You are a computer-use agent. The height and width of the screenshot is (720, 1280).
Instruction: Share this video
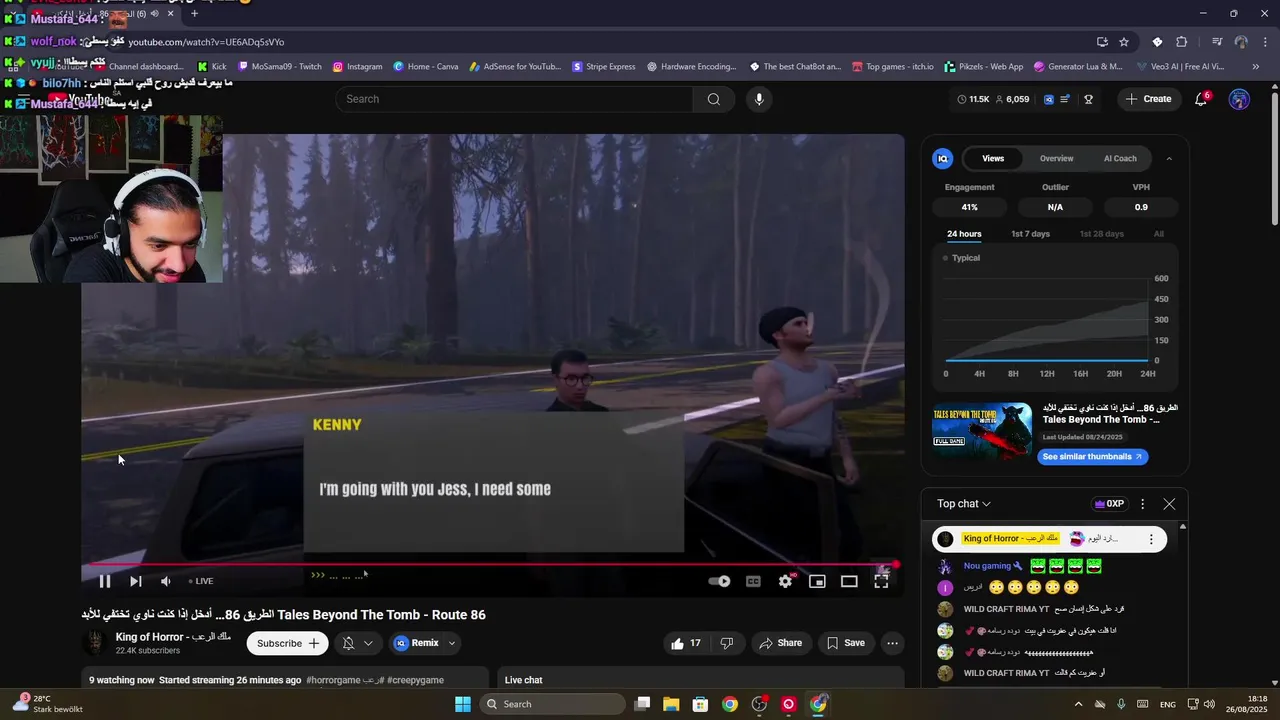point(779,643)
